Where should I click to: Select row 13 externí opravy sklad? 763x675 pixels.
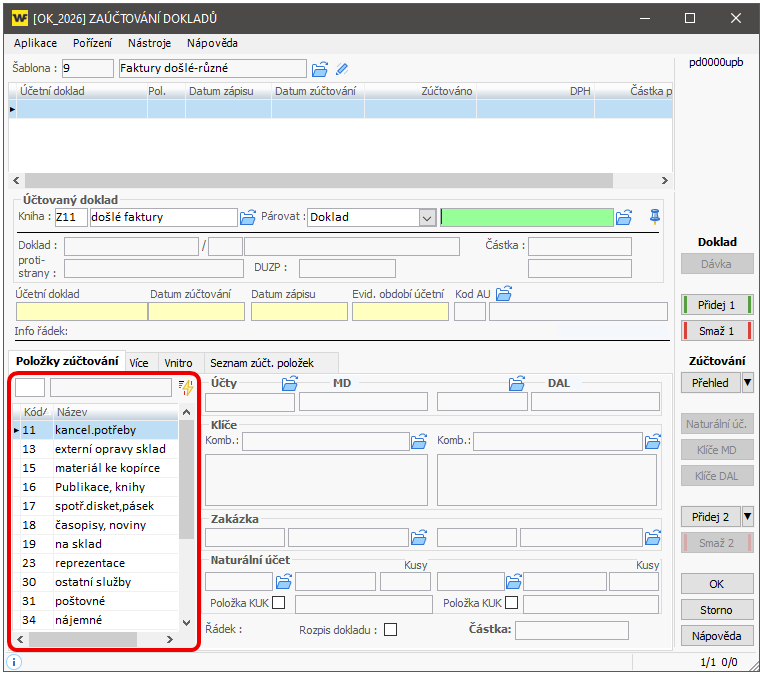pos(95,449)
